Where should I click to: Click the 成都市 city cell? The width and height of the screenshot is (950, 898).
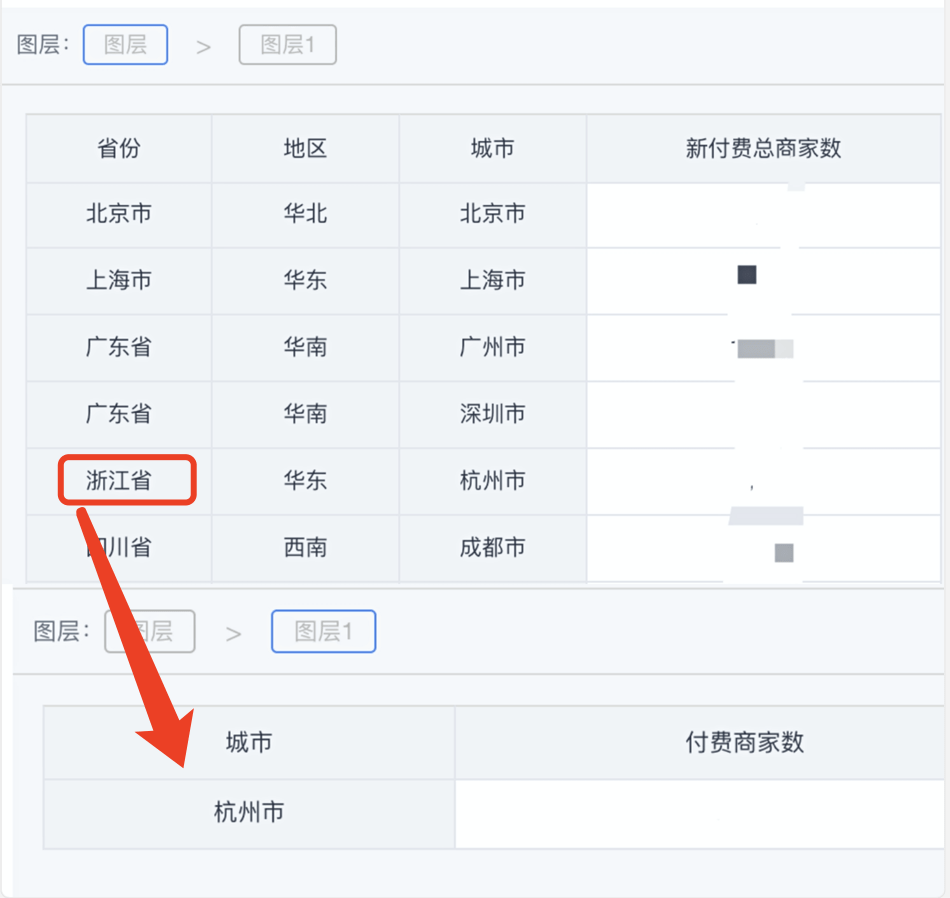(x=492, y=548)
